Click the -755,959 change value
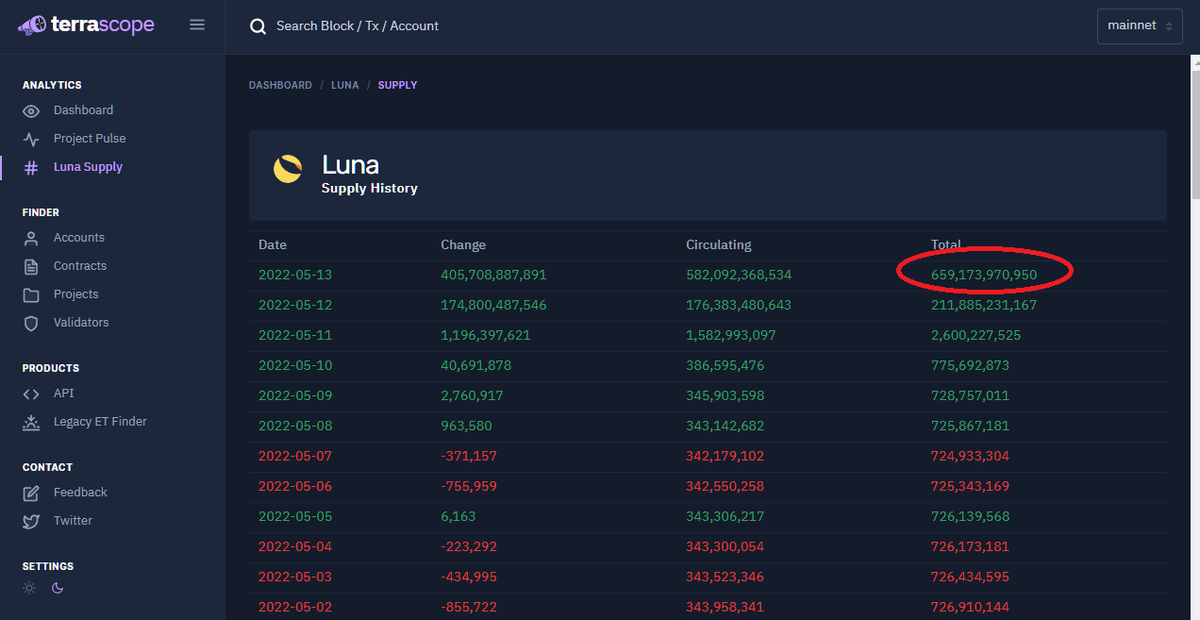Viewport: 1200px width, 620px height. coord(469,487)
